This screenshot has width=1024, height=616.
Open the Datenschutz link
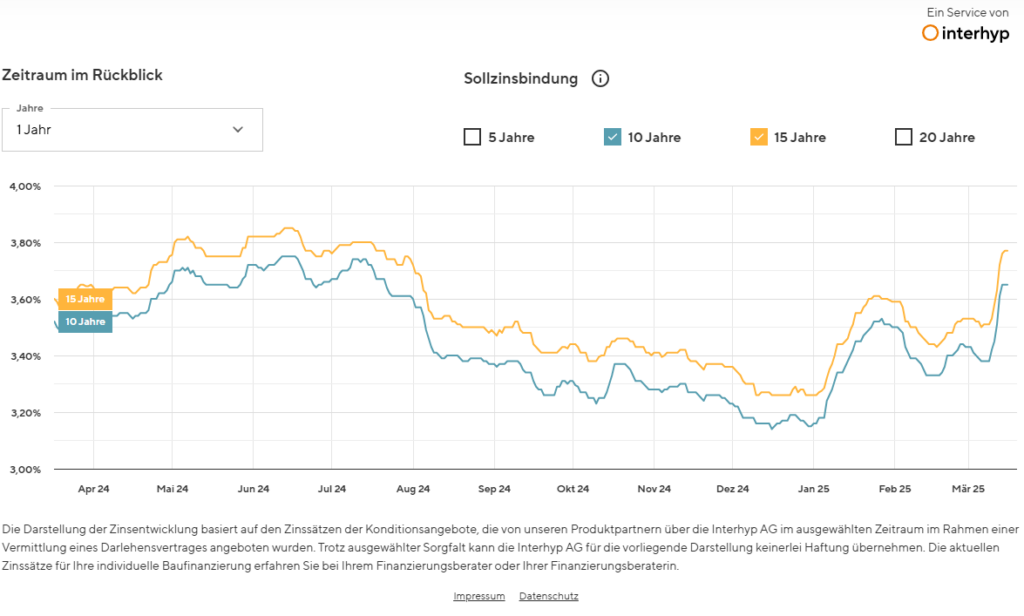click(548, 596)
